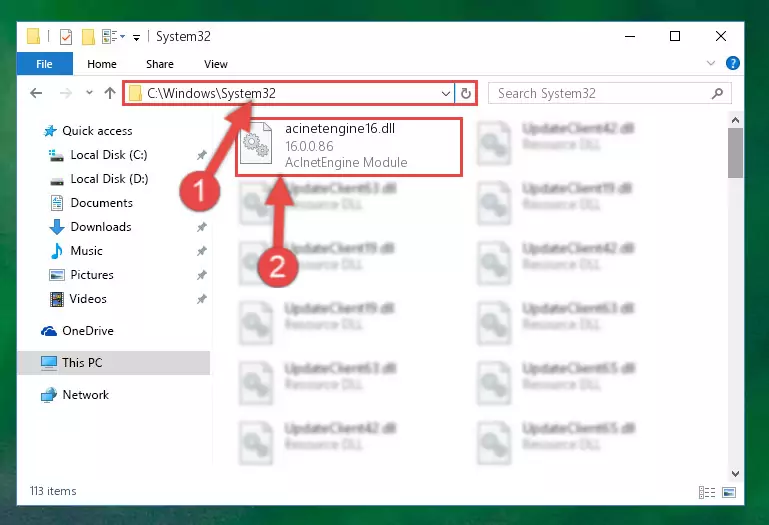
Task: Select the acinetengine16.dll file
Action: pos(349,147)
